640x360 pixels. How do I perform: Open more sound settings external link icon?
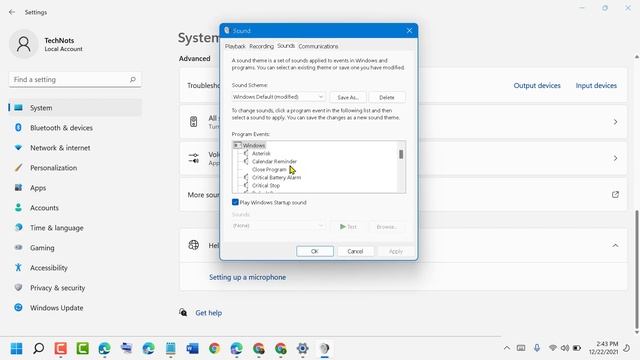615,195
